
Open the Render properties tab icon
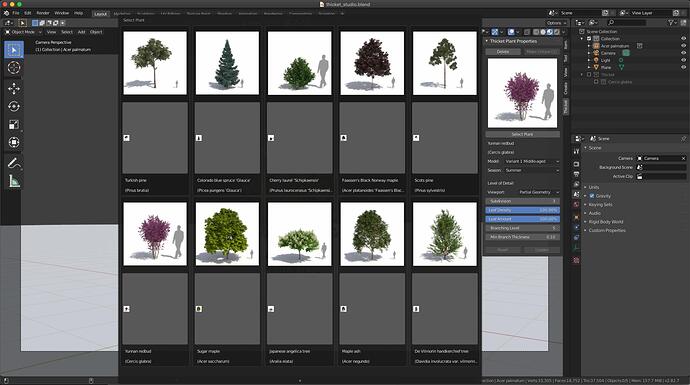[x=576, y=164]
